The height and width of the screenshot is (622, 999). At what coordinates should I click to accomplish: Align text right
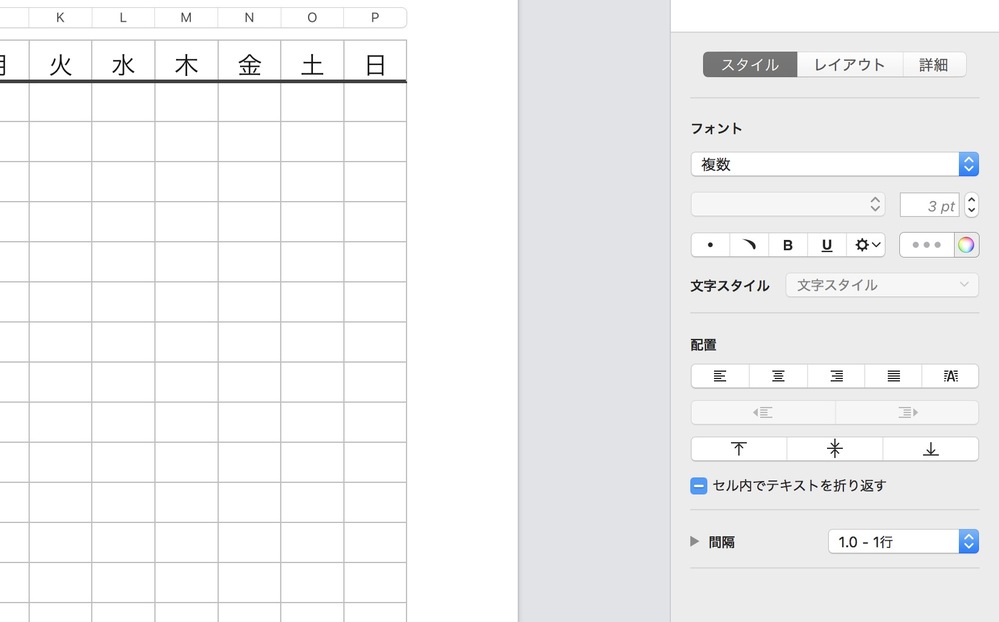click(836, 376)
